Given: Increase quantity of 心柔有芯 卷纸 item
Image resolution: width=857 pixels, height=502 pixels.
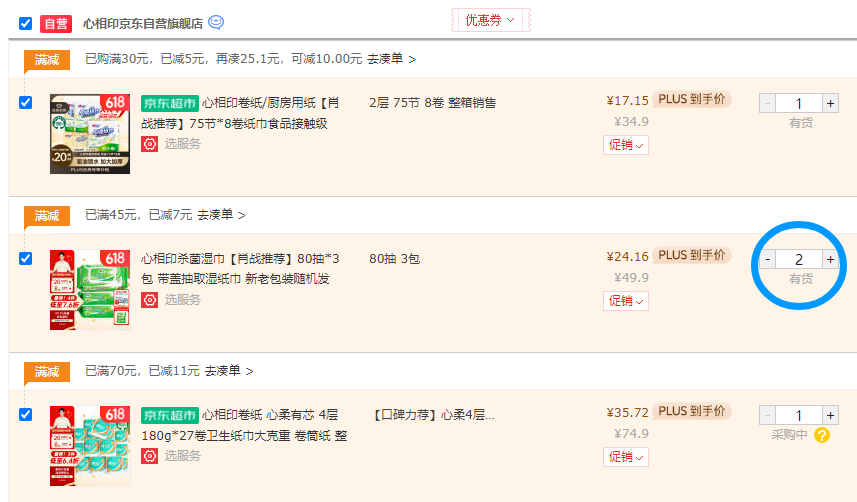Looking at the screenshot, I should [x=830, y=416].
